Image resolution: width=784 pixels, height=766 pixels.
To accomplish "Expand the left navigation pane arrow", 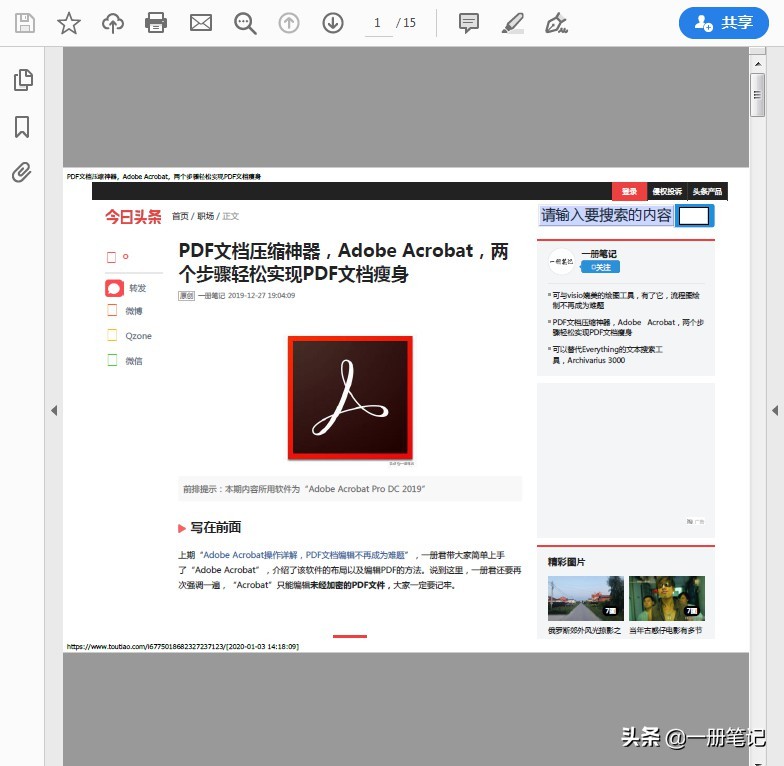I will click(54, 410).
